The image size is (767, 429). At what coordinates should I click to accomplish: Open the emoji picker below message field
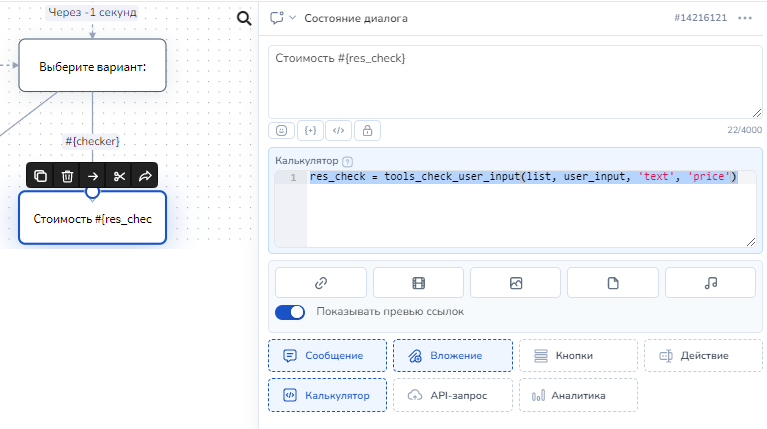coord(282,130)
